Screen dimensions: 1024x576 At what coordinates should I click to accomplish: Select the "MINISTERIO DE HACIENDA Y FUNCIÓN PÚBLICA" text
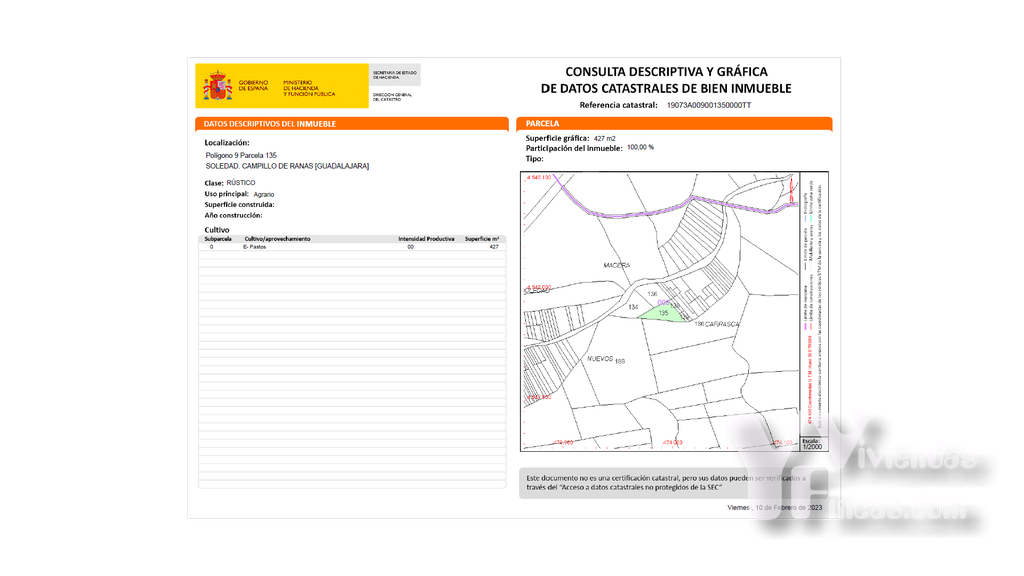[309, 88]
